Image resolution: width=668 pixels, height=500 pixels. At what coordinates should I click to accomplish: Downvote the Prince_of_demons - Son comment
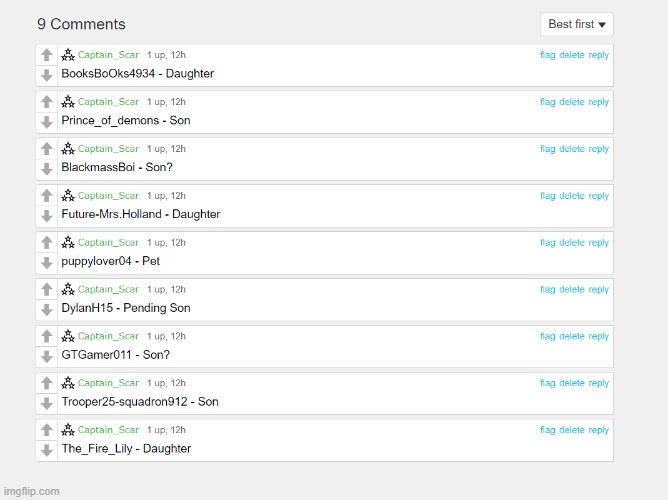pyautogui.click(x=46, y=122)
